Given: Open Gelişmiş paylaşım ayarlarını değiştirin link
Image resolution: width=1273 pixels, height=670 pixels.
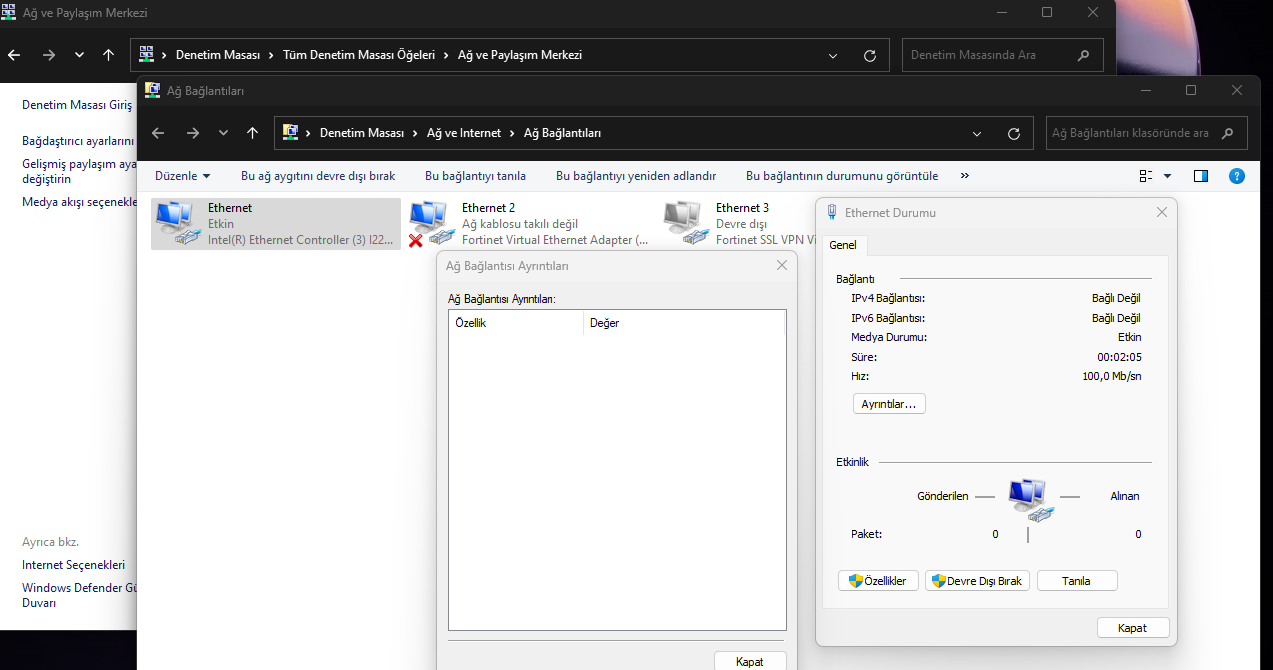Looking at the screenshot, I should [79, 171].
